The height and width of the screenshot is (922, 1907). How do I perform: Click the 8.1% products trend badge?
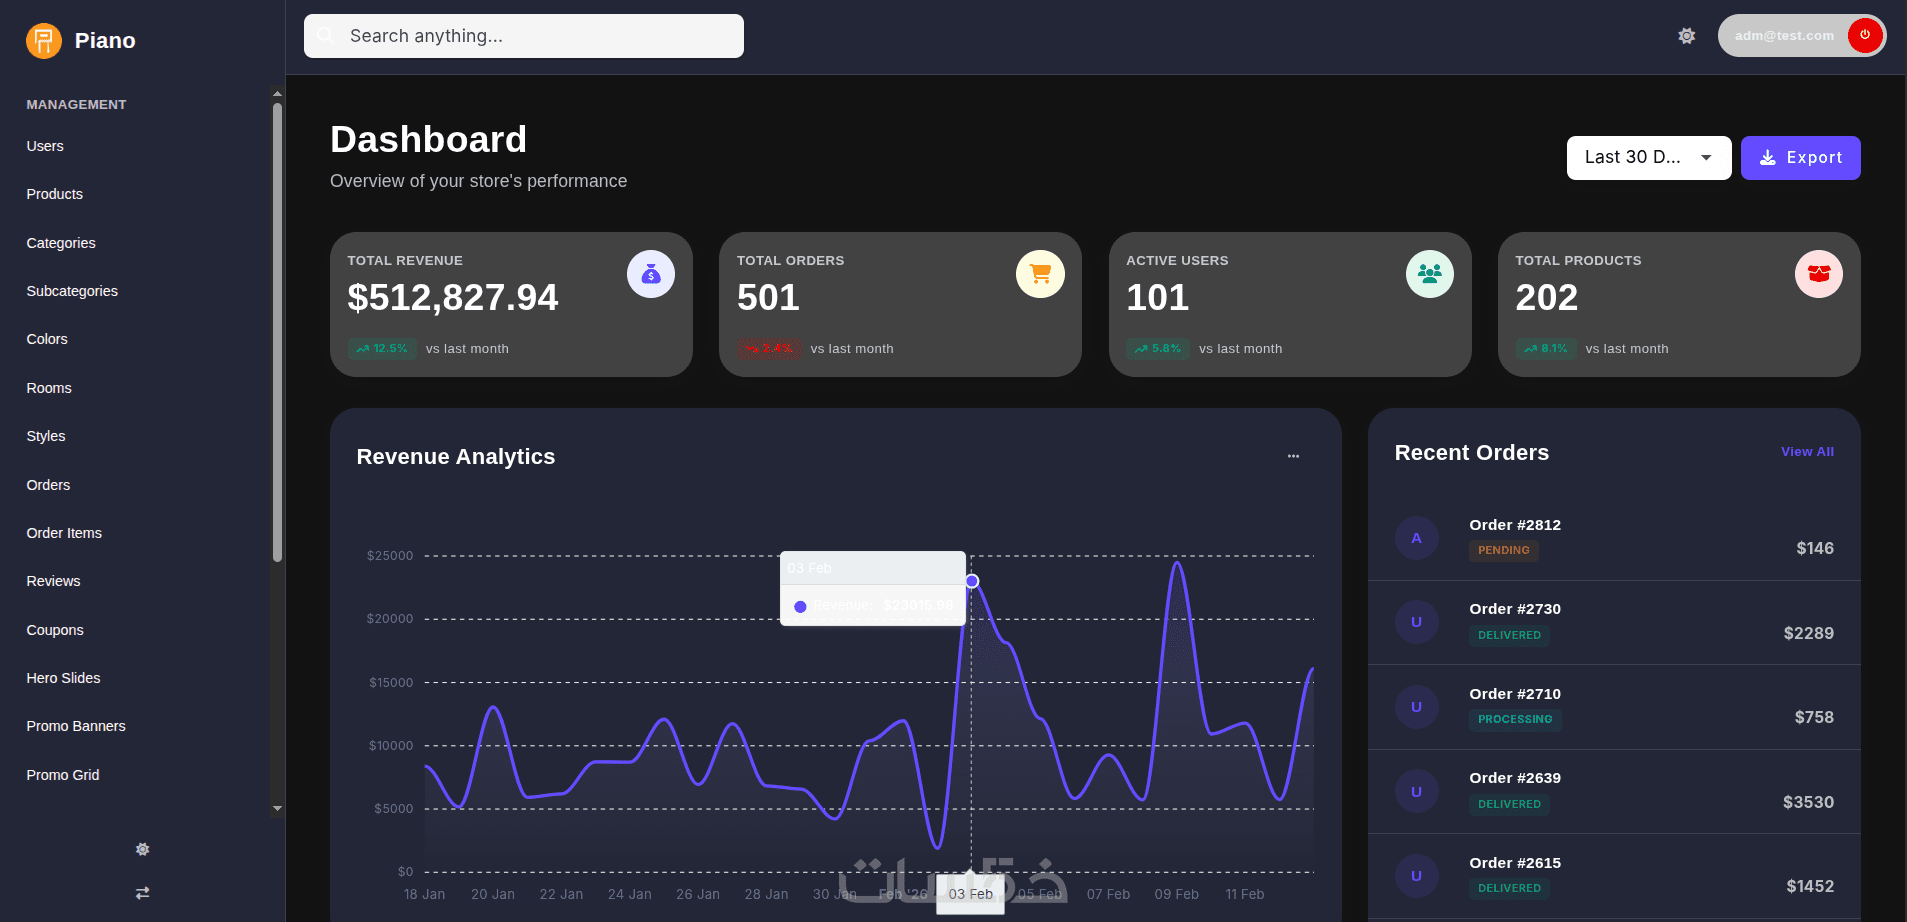coord(1546,349)
